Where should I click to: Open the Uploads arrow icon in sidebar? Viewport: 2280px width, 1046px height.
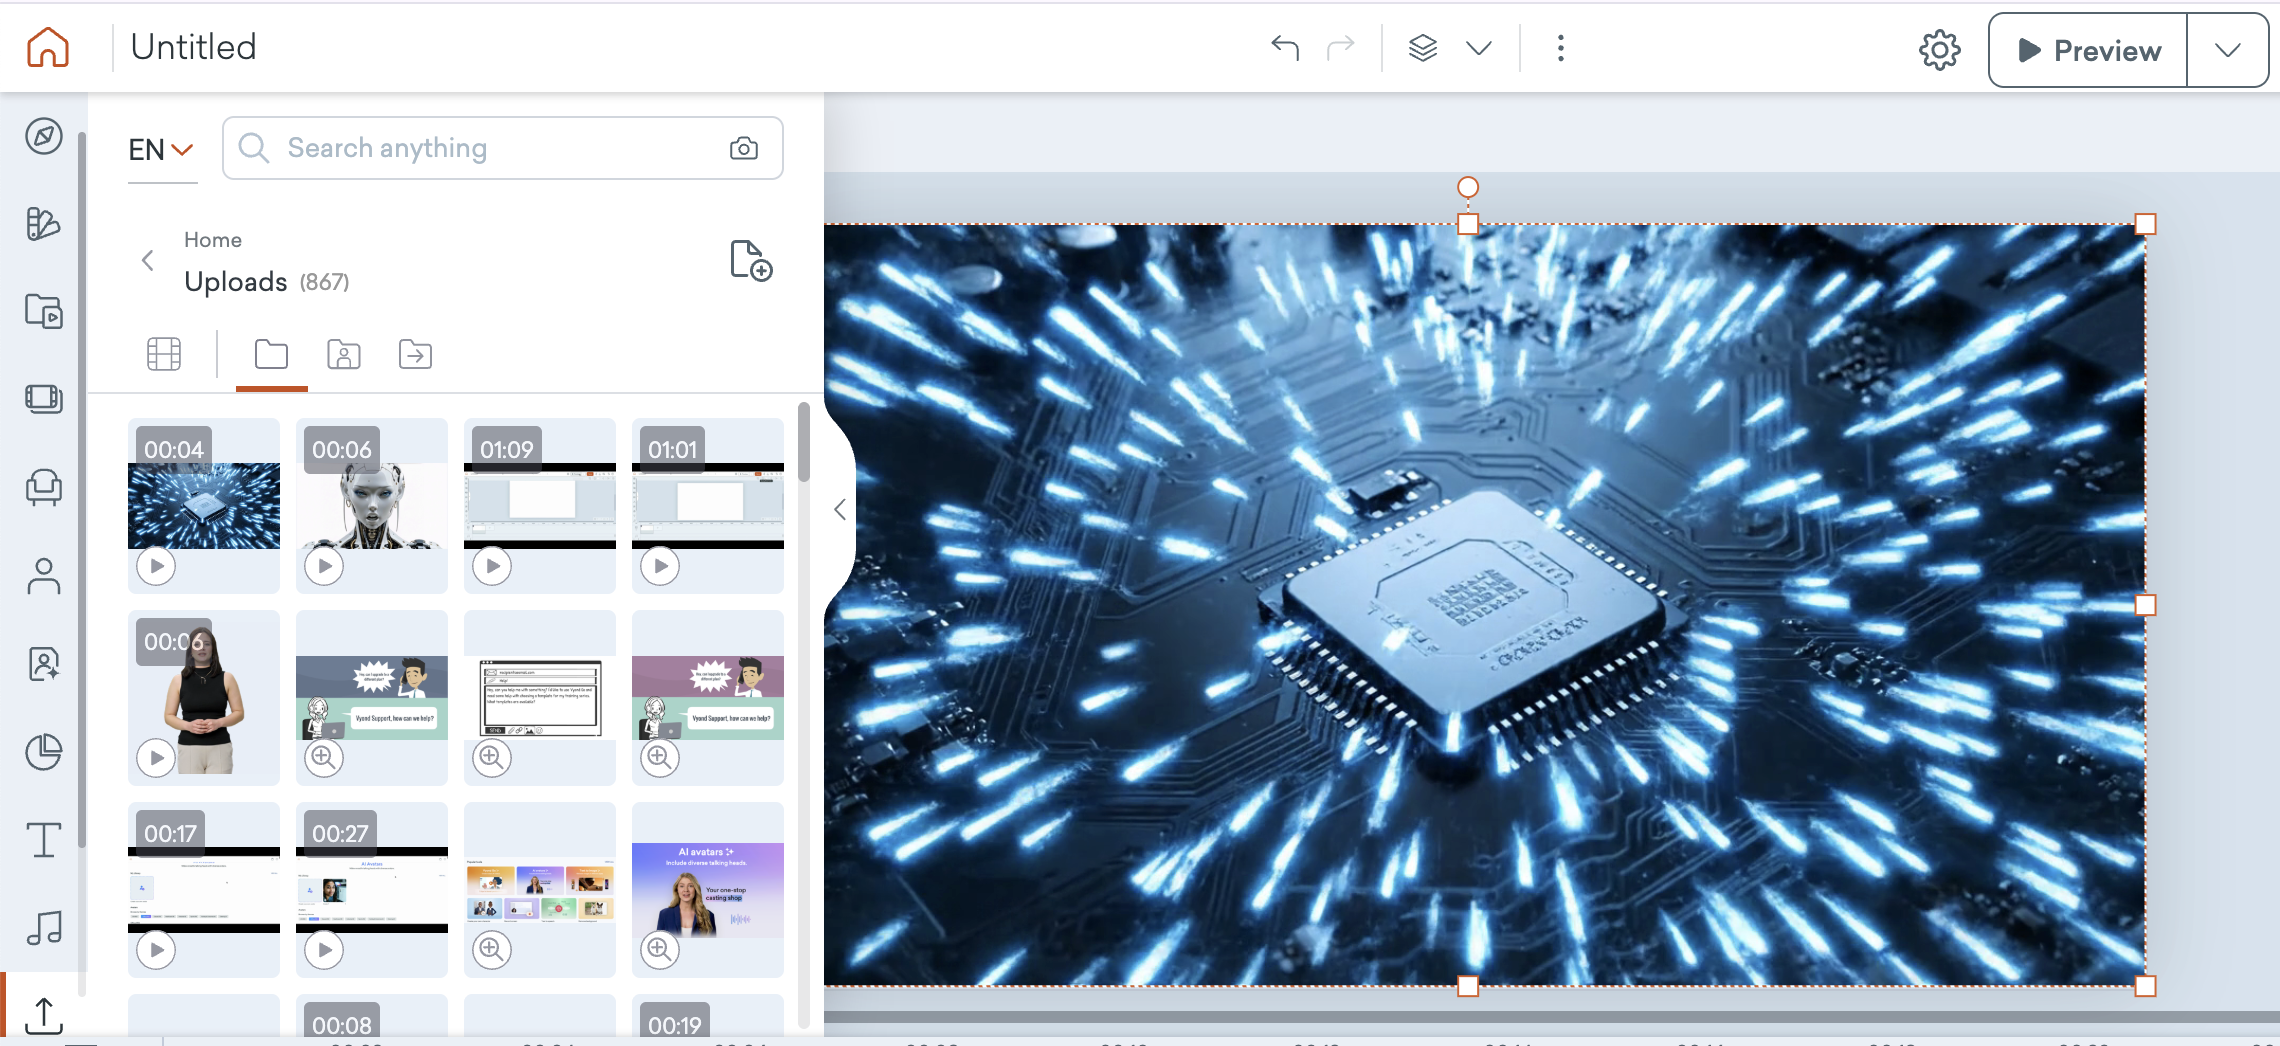(x=44, y=1014)
